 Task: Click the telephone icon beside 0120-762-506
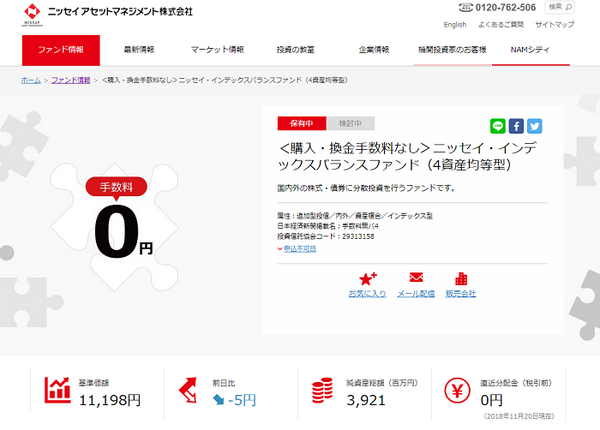(465, 7)
